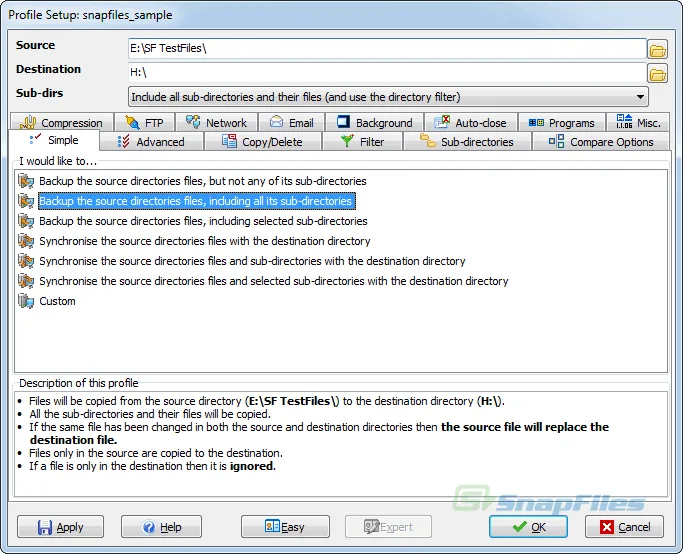Switch to the Compare Options tab
Screen dimensions: 683x554
click(601, 142)
